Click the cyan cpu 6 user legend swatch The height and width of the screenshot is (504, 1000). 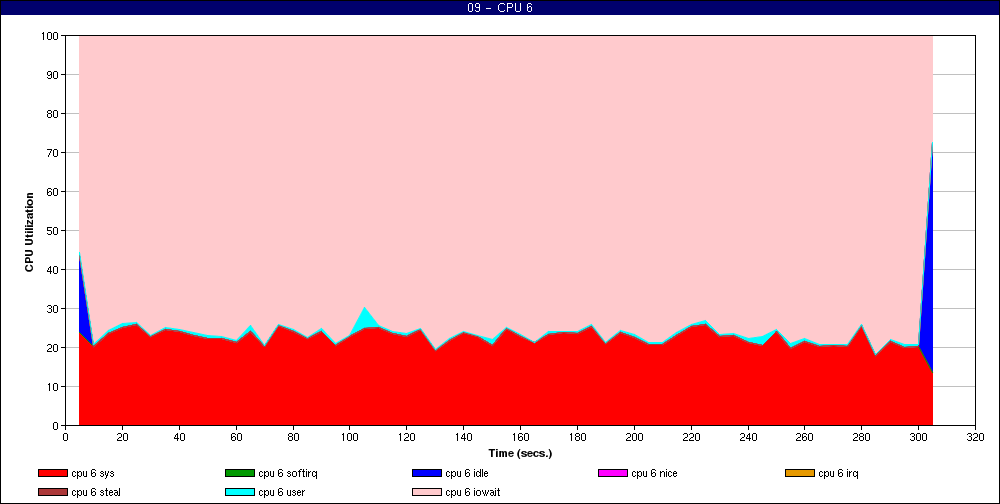pos(239,493)
